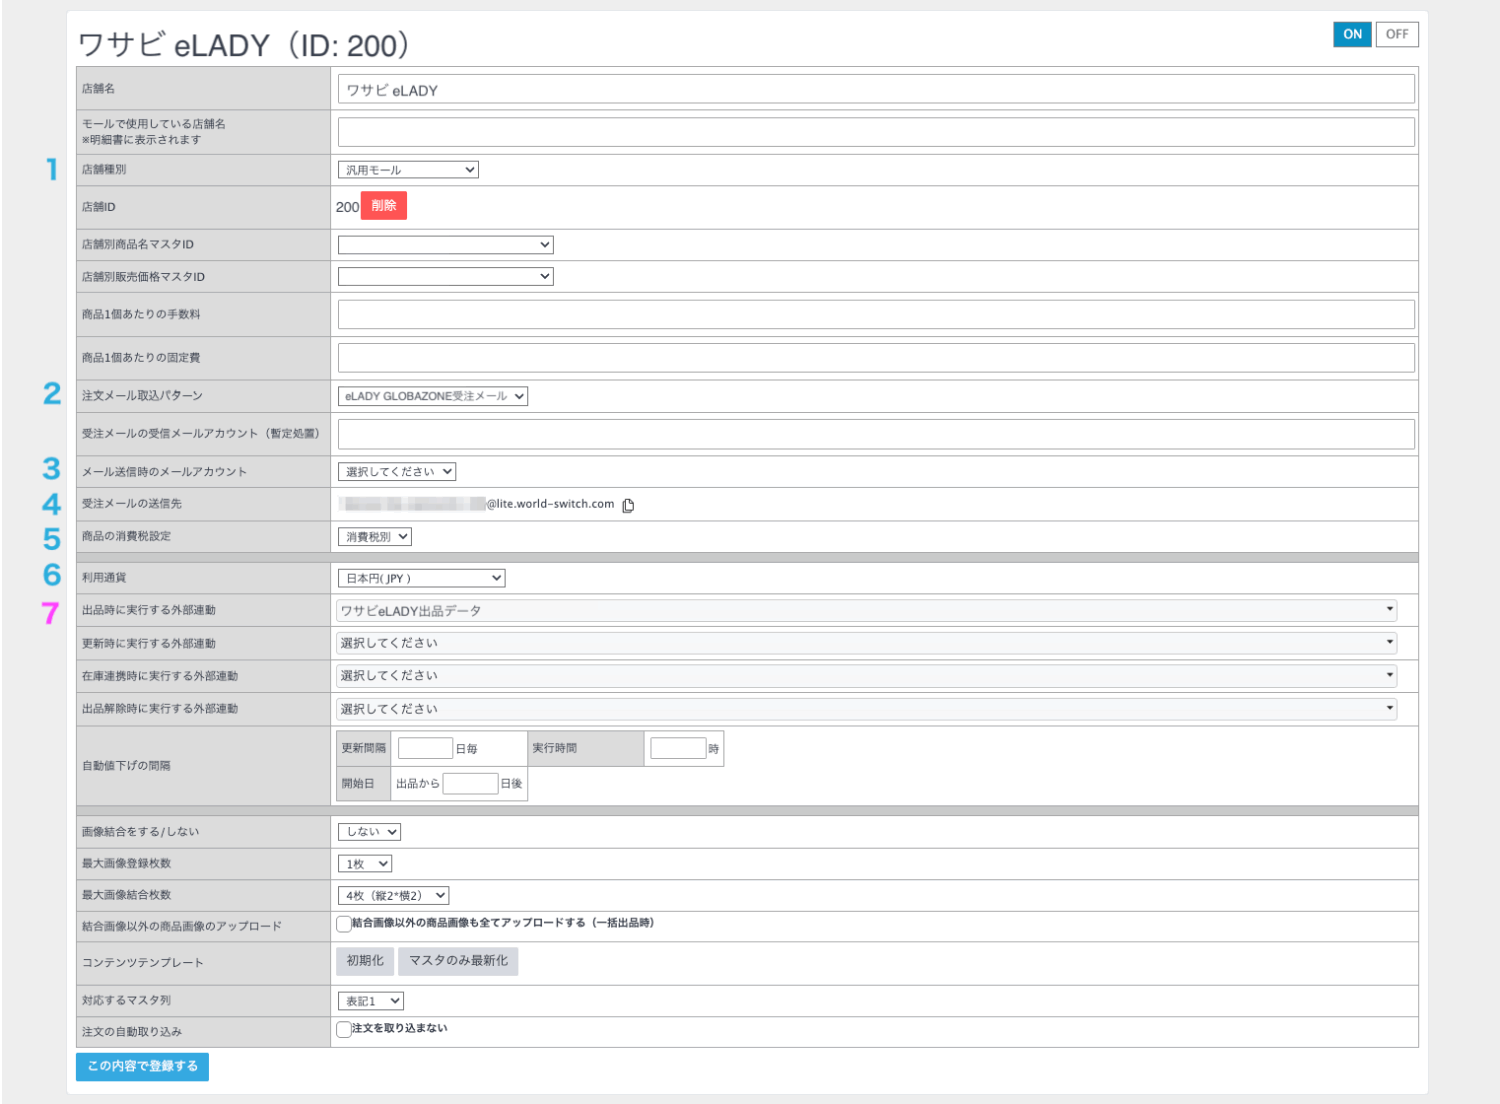Switch the store OFF
Viewport: 1500px width, 1104px height.
pyautogui.click(x=1397, y=34)
